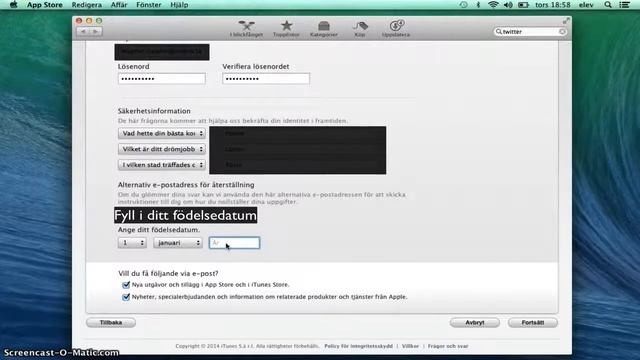Open the 'Vad hette din bästa' question dropdown
The width and height of the screenshot is (640, 360).
tap(162, 133)
